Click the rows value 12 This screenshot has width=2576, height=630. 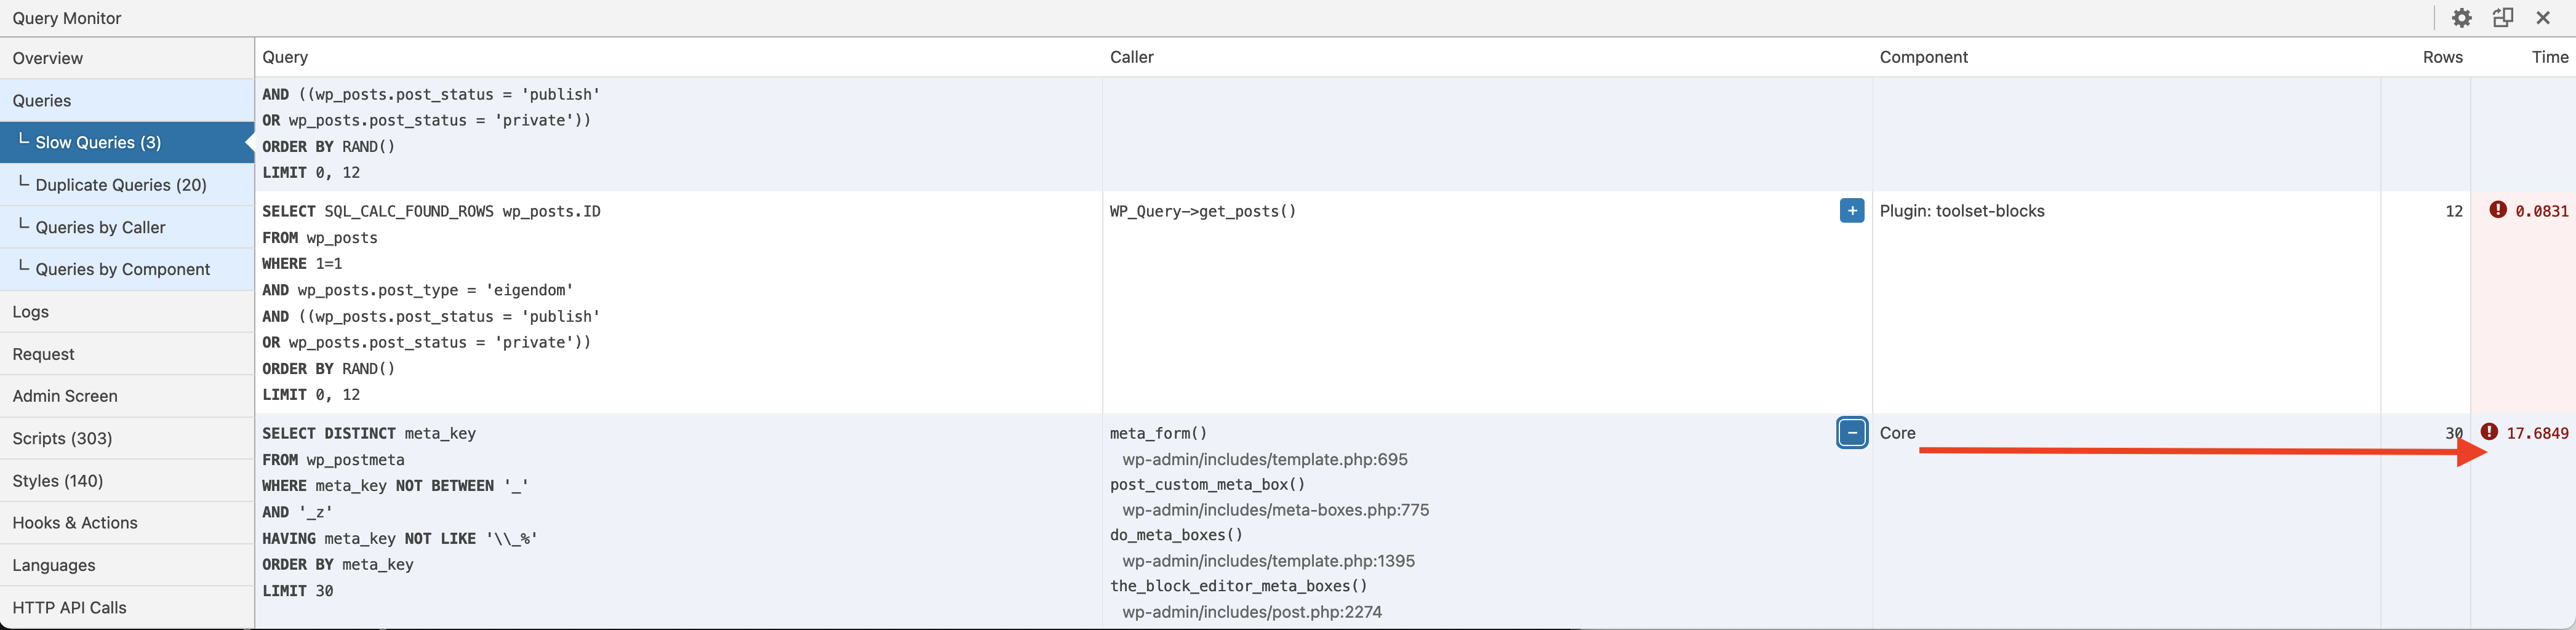pyautogui.click(x=2453, y=211)
